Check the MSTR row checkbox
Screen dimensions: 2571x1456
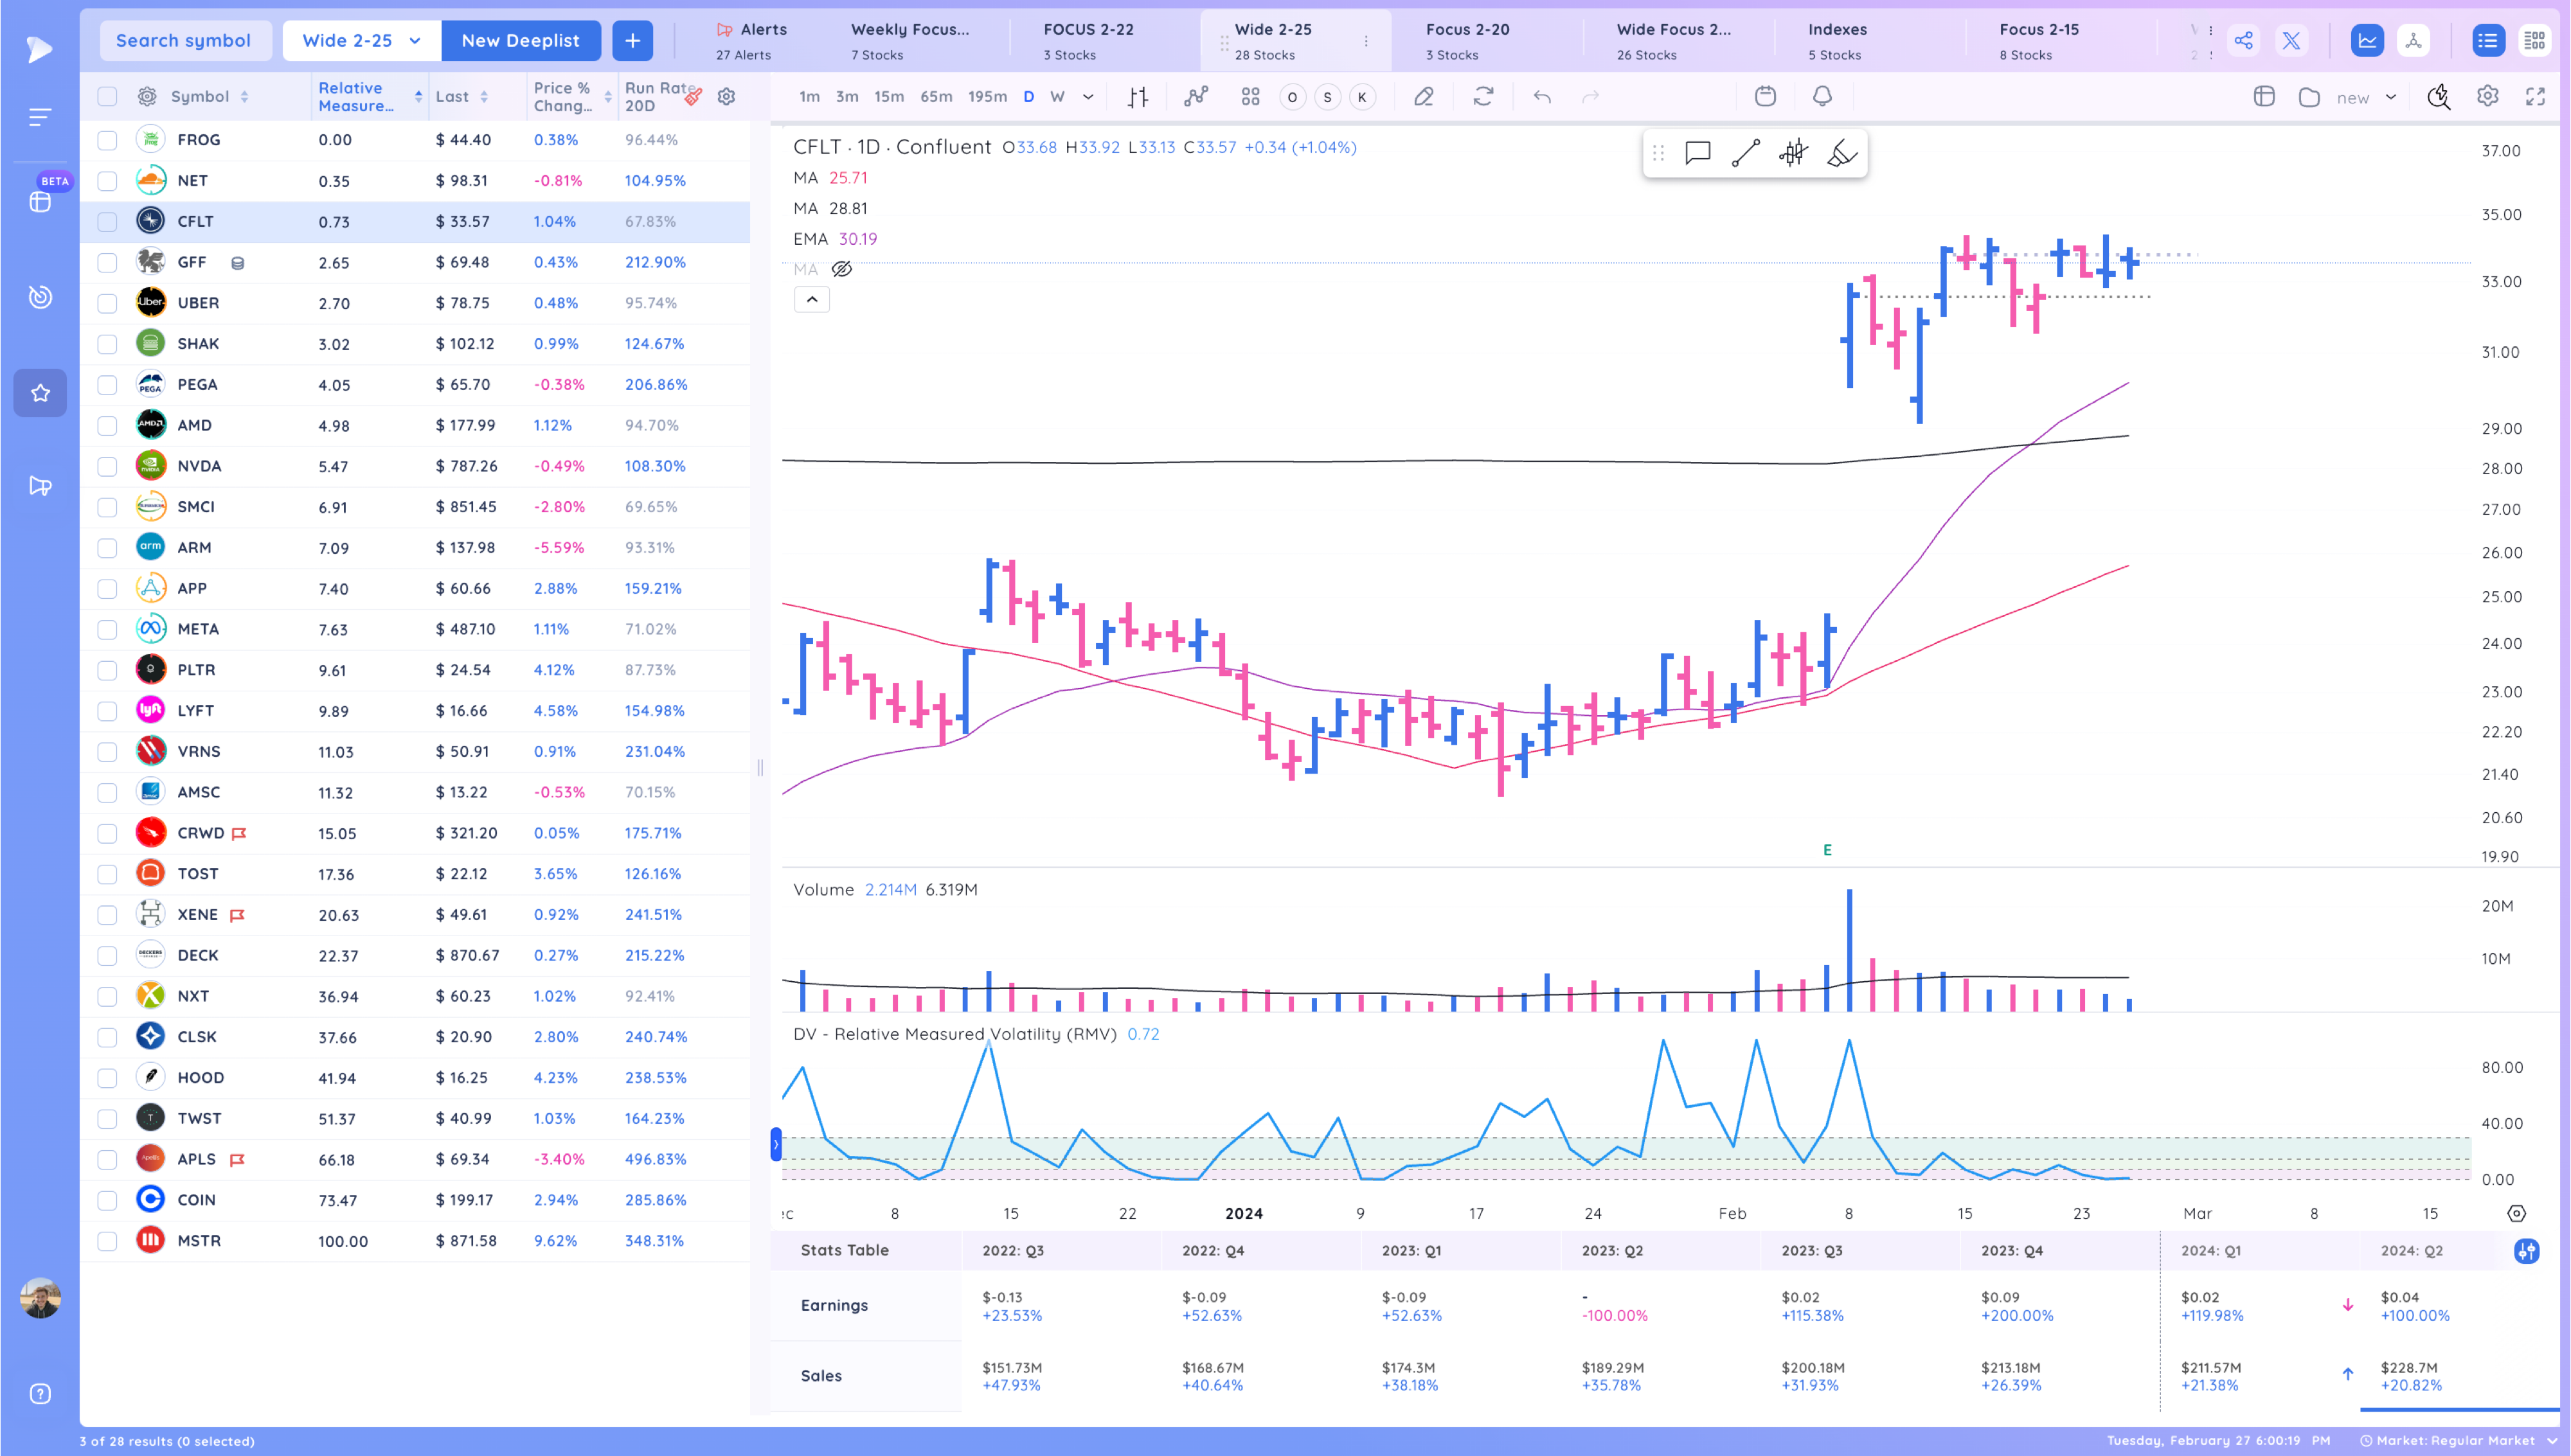(x=107, y=1241)
